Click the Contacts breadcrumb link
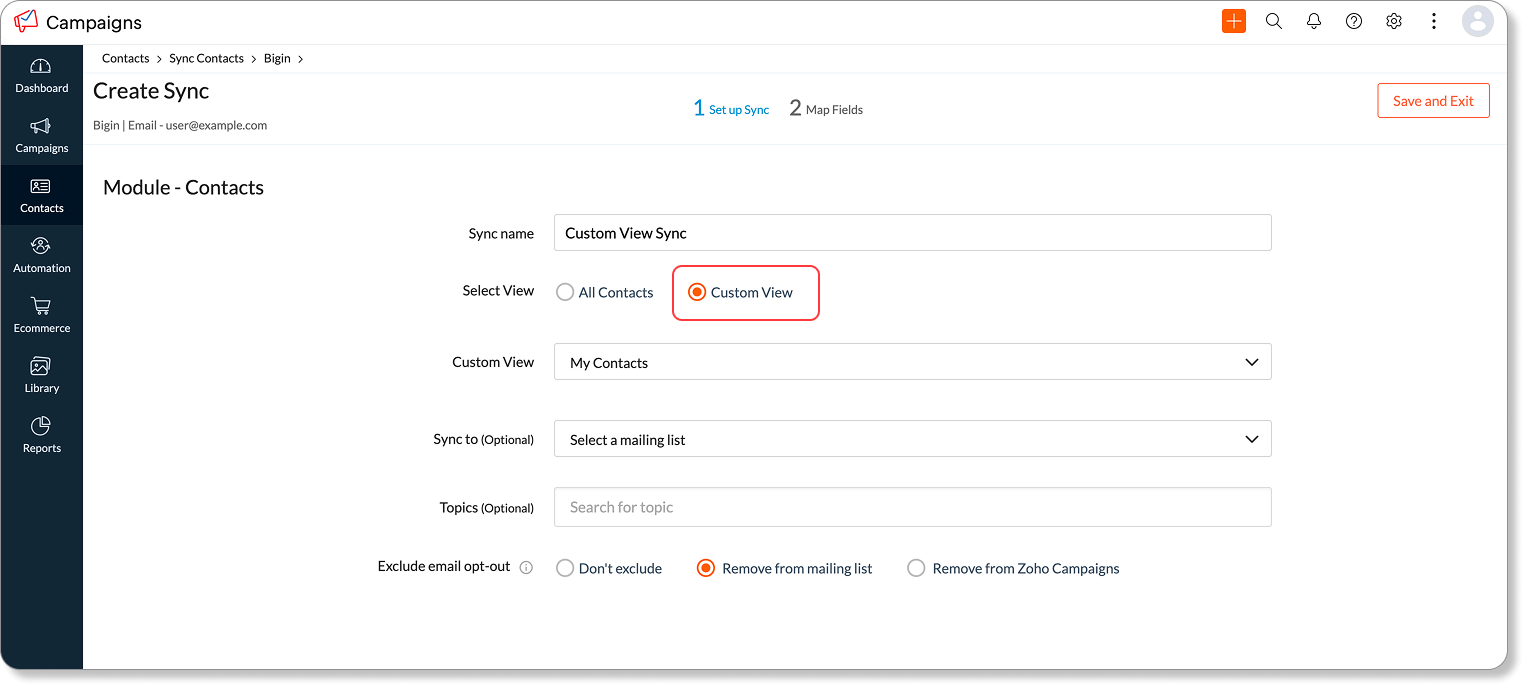The height and width of the screenshot is (686, 1524). point(125,58)
